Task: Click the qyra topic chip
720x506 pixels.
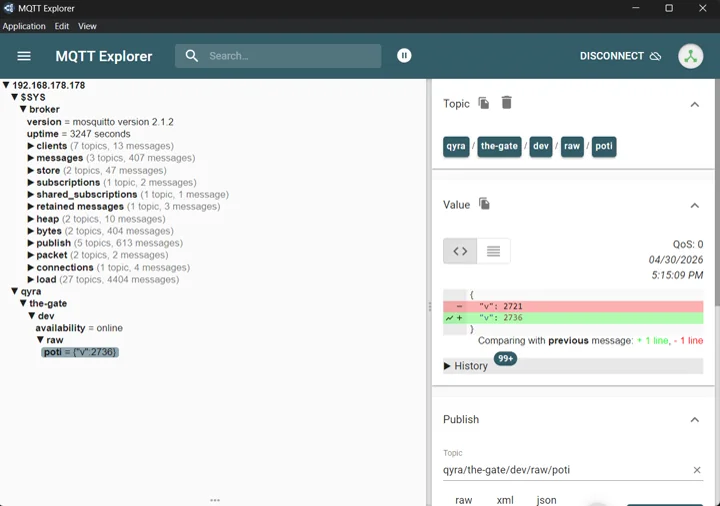Action: coord(456,146)
